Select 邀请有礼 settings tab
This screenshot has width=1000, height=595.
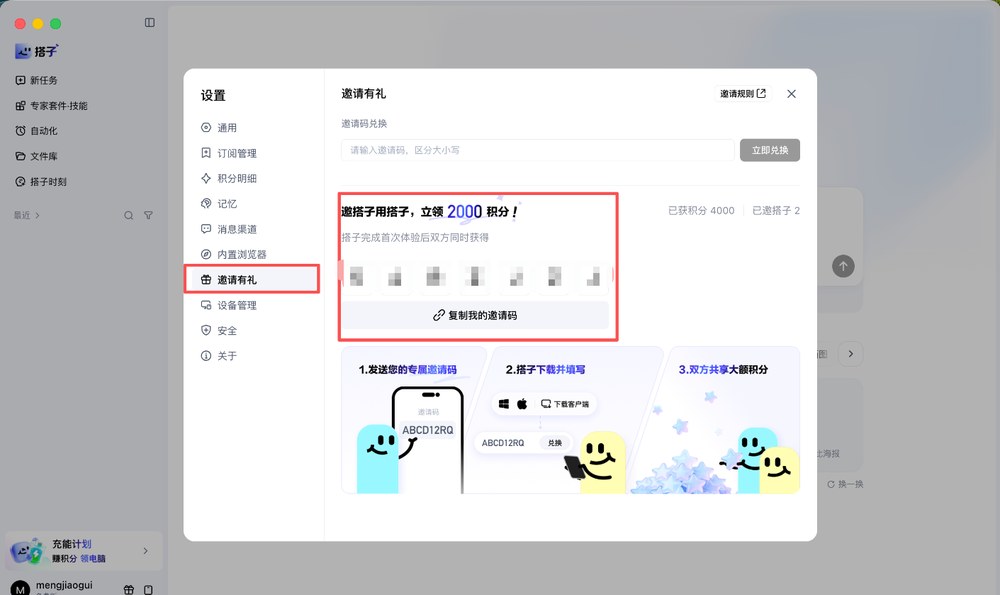point(252,280)
